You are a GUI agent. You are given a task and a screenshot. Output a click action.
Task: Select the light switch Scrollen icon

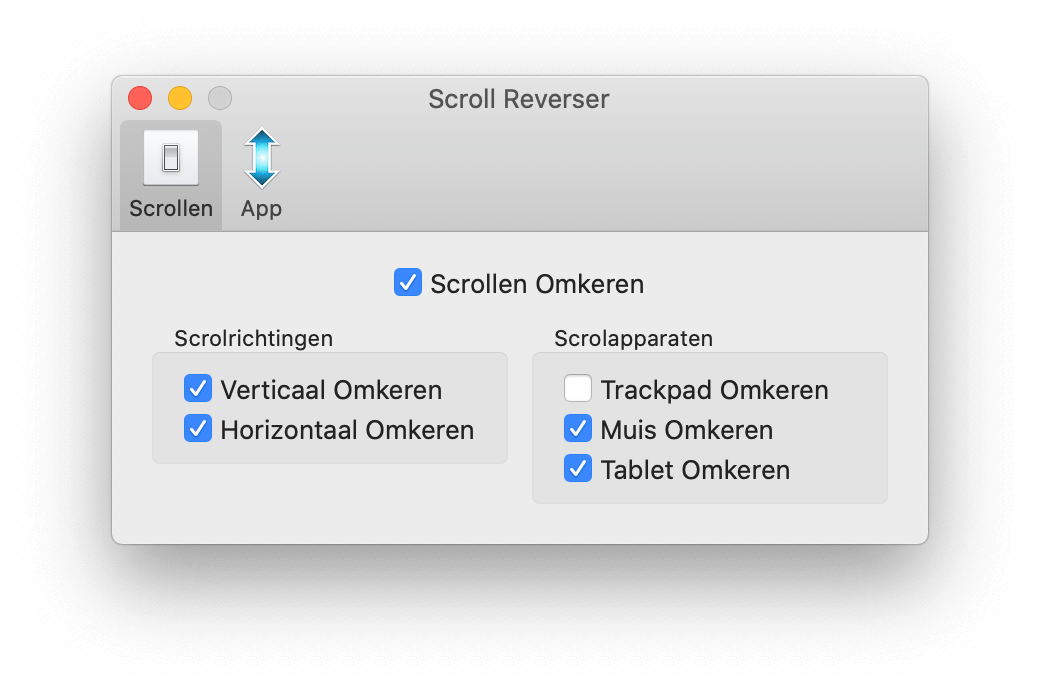pos(170,155)
